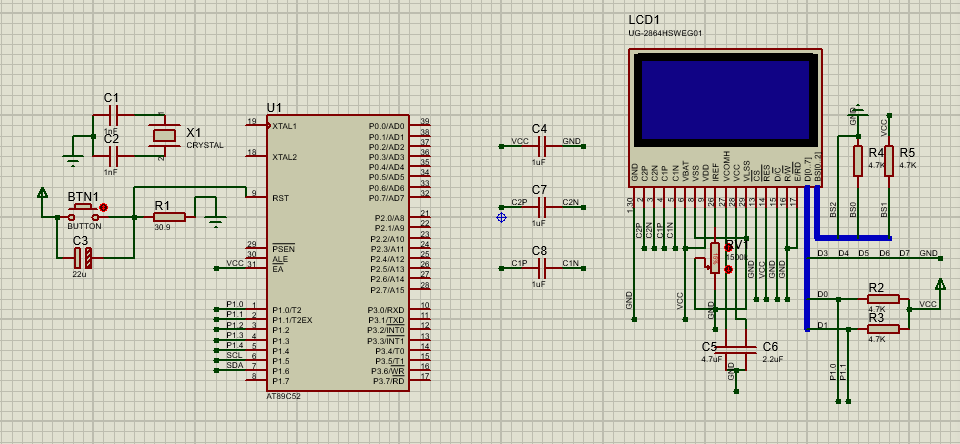Select potentiometer RV1

point(714,258)
